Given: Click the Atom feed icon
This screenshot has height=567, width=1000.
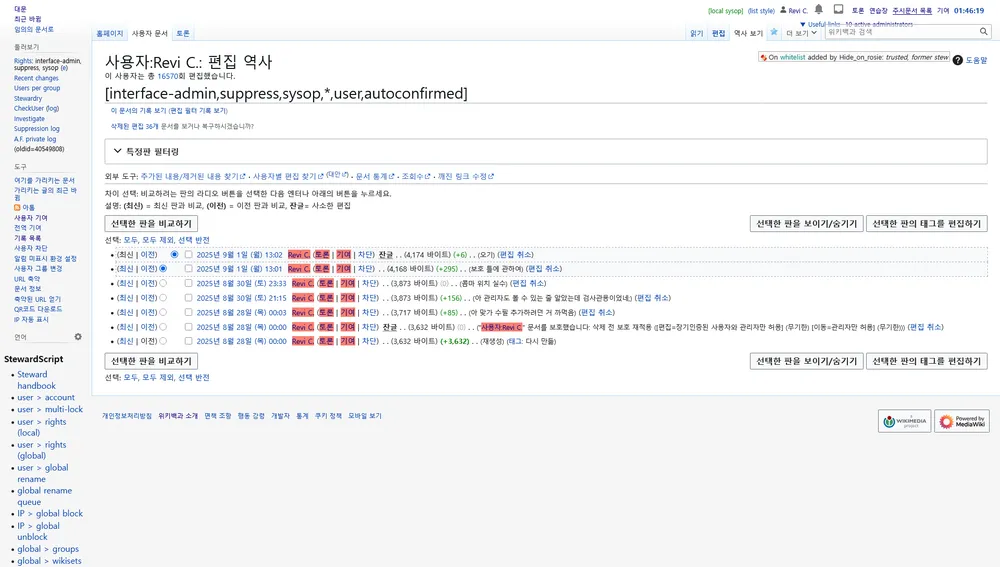Looking at the screenshot, I should [17, 207].
